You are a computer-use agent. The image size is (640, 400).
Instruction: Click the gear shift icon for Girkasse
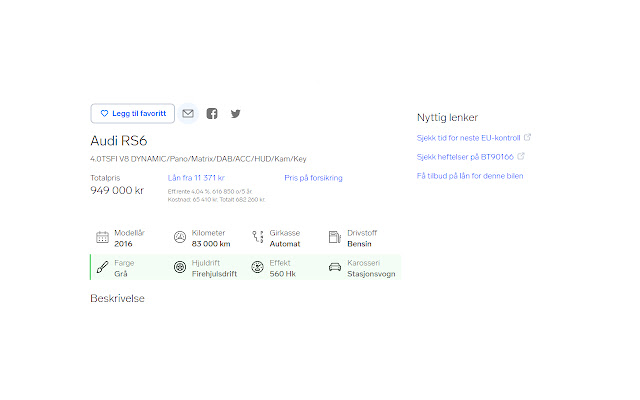(x=258, y=237)
